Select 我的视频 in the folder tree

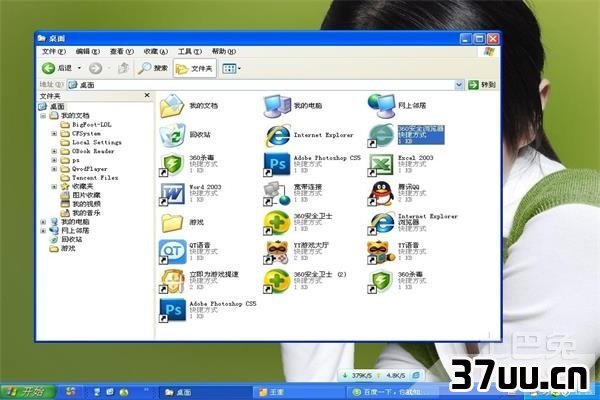tap(86, 204)
